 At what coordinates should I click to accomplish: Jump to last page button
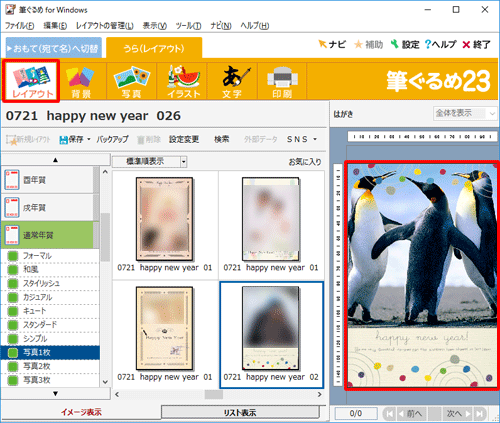click(x=480, y=414)
